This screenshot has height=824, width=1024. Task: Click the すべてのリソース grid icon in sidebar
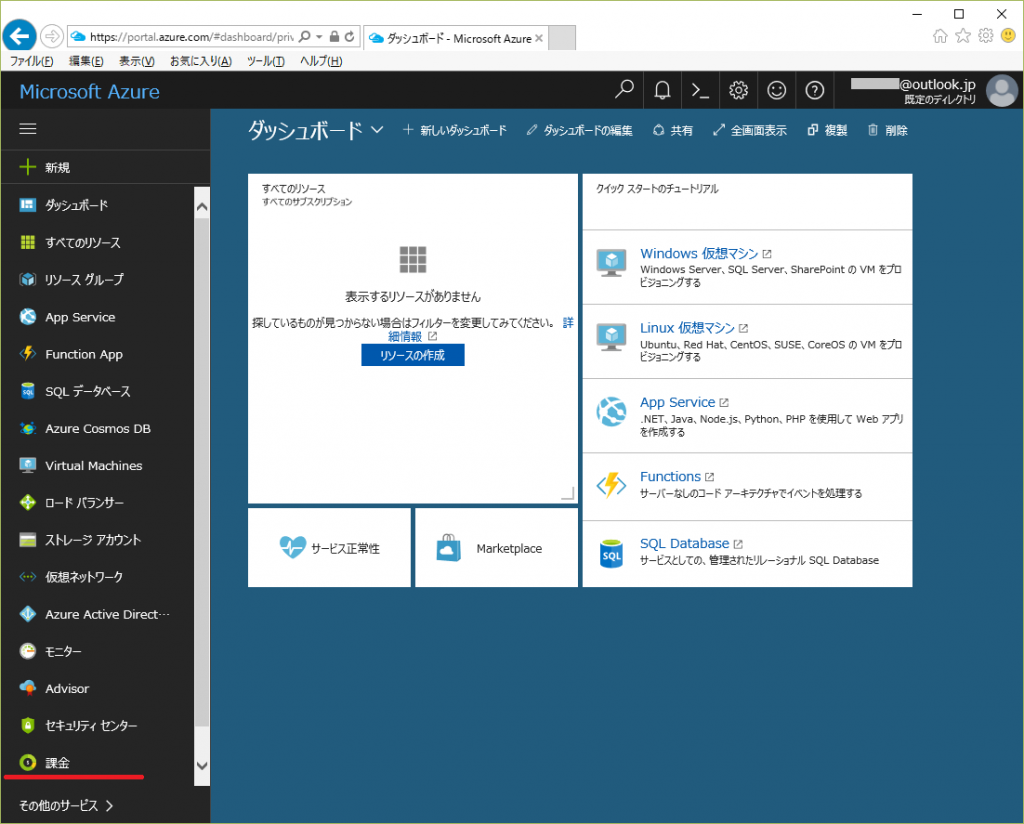point(27,242)
